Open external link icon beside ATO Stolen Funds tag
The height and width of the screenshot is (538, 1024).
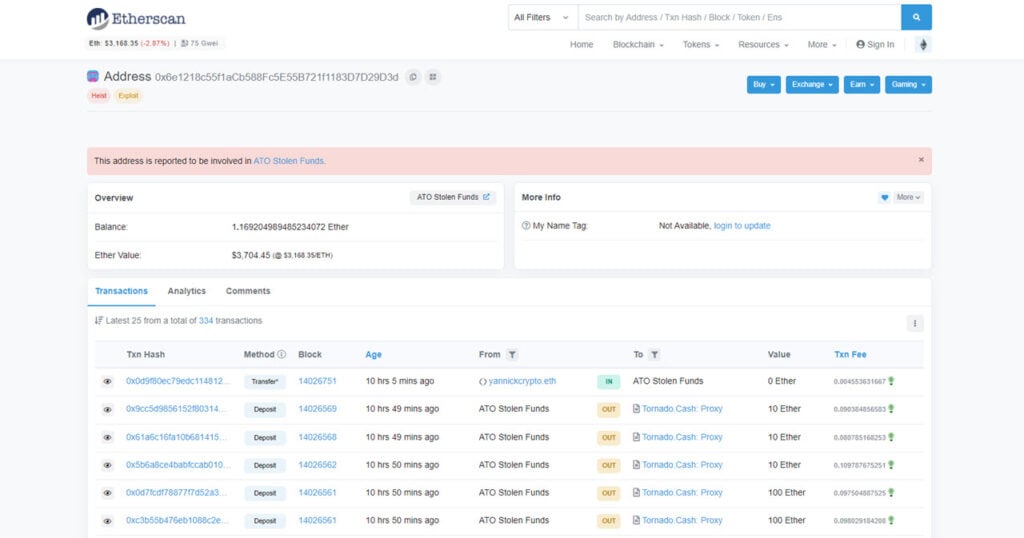[x=487, y=197]
